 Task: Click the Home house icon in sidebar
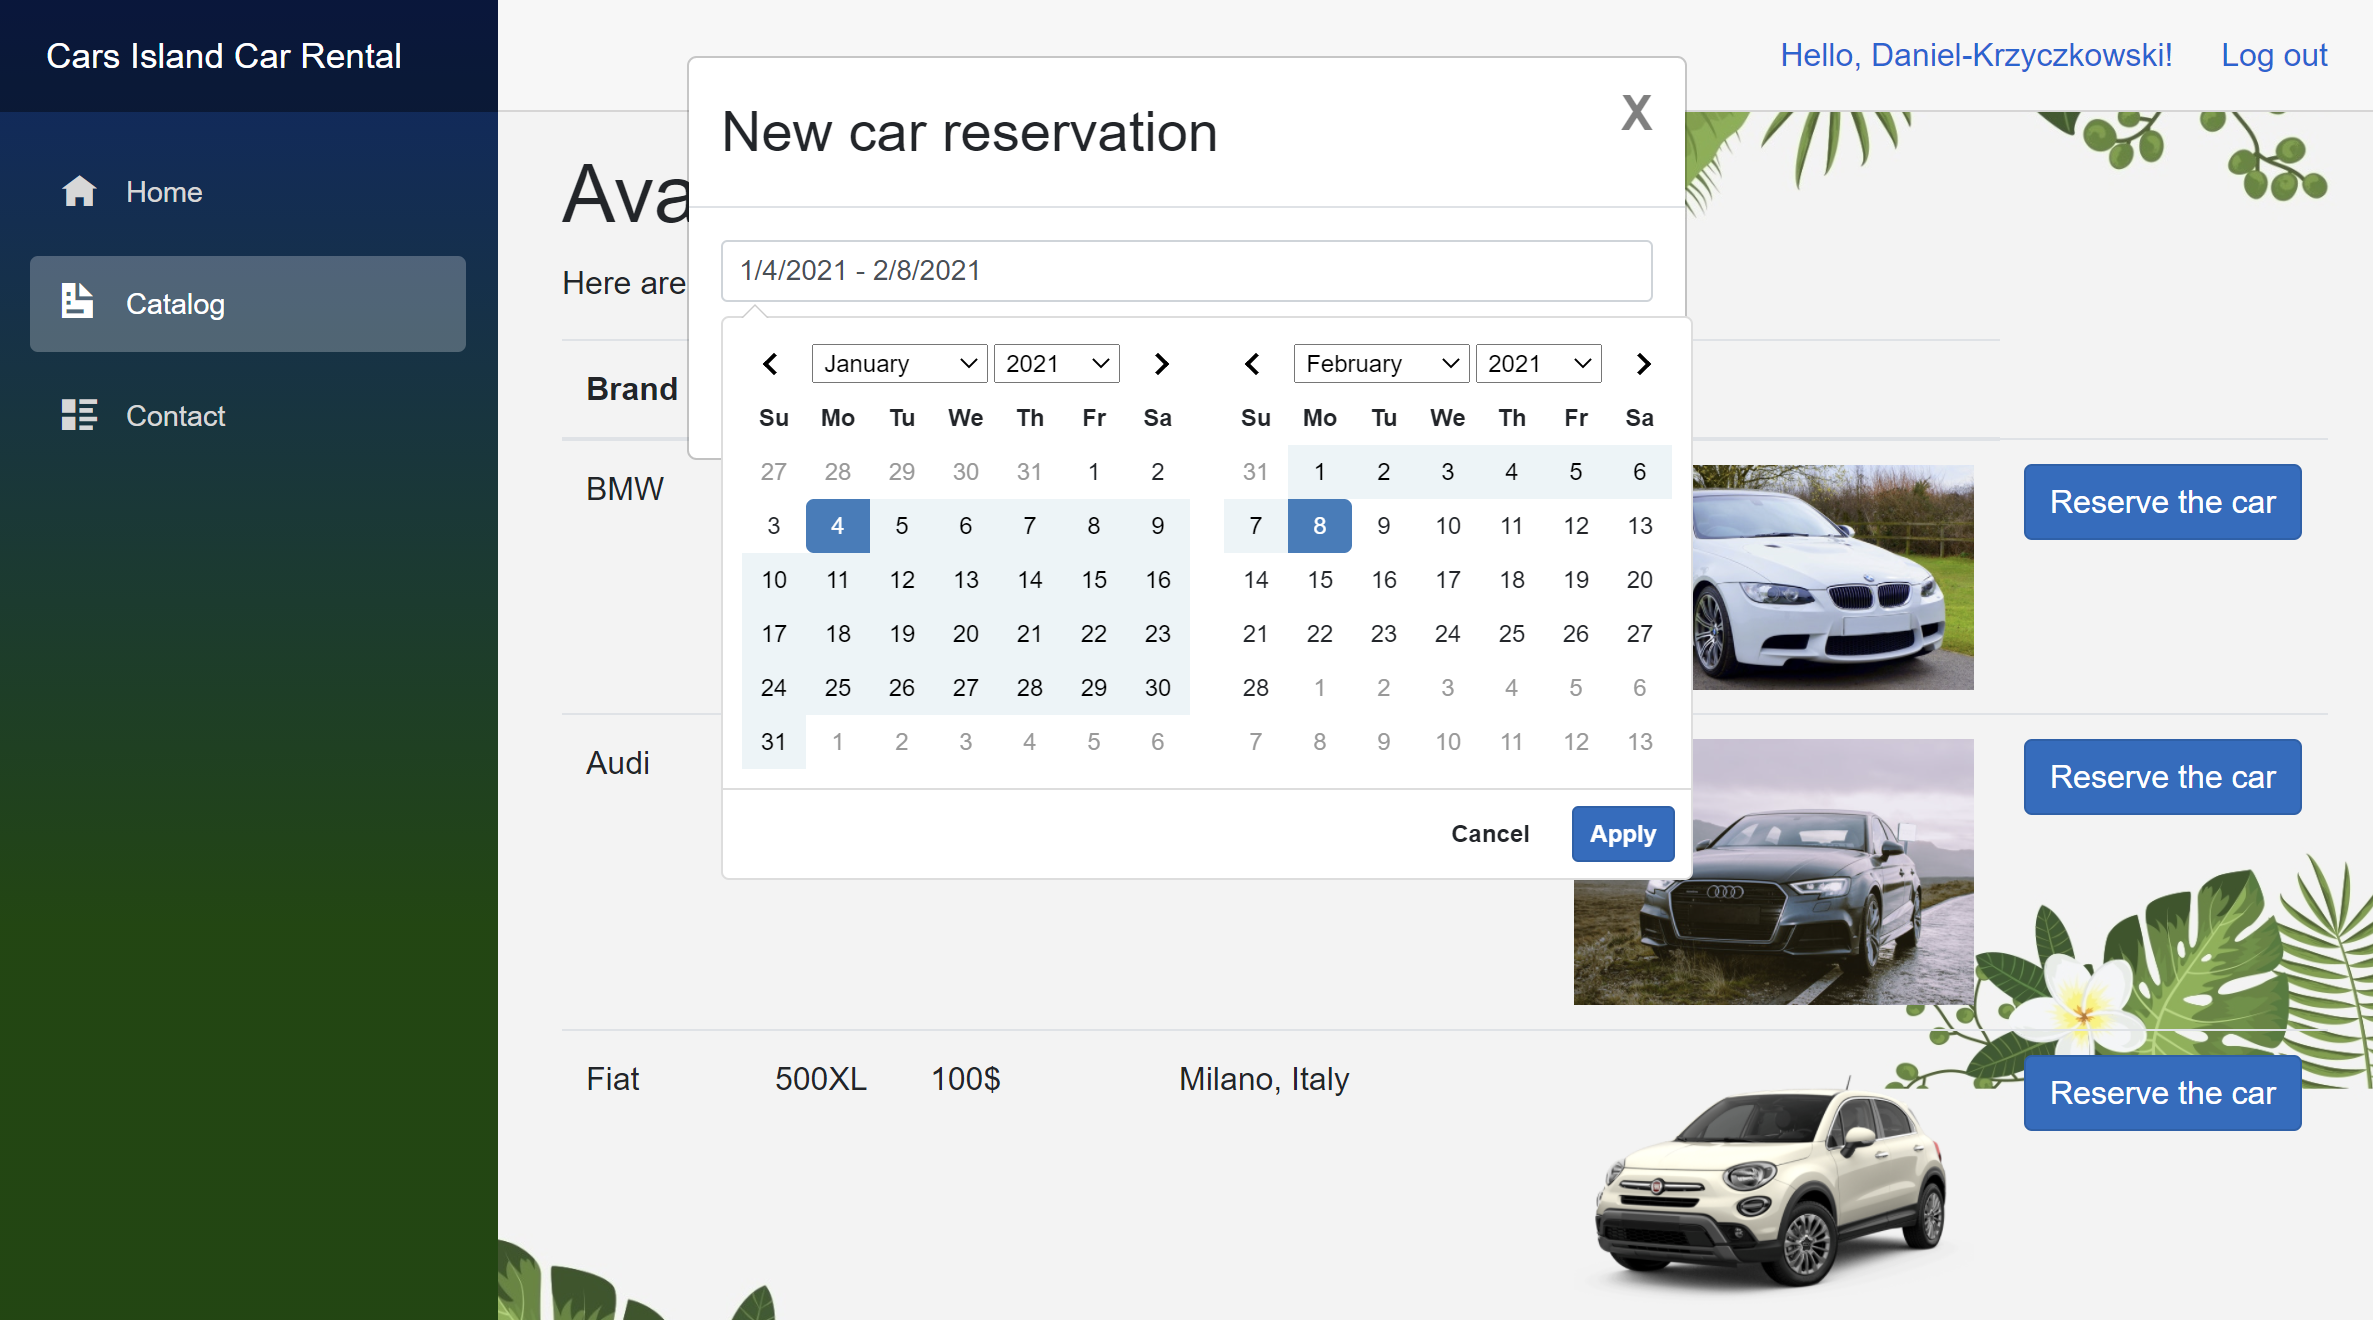pyautogui.click(x=79, y=191)
